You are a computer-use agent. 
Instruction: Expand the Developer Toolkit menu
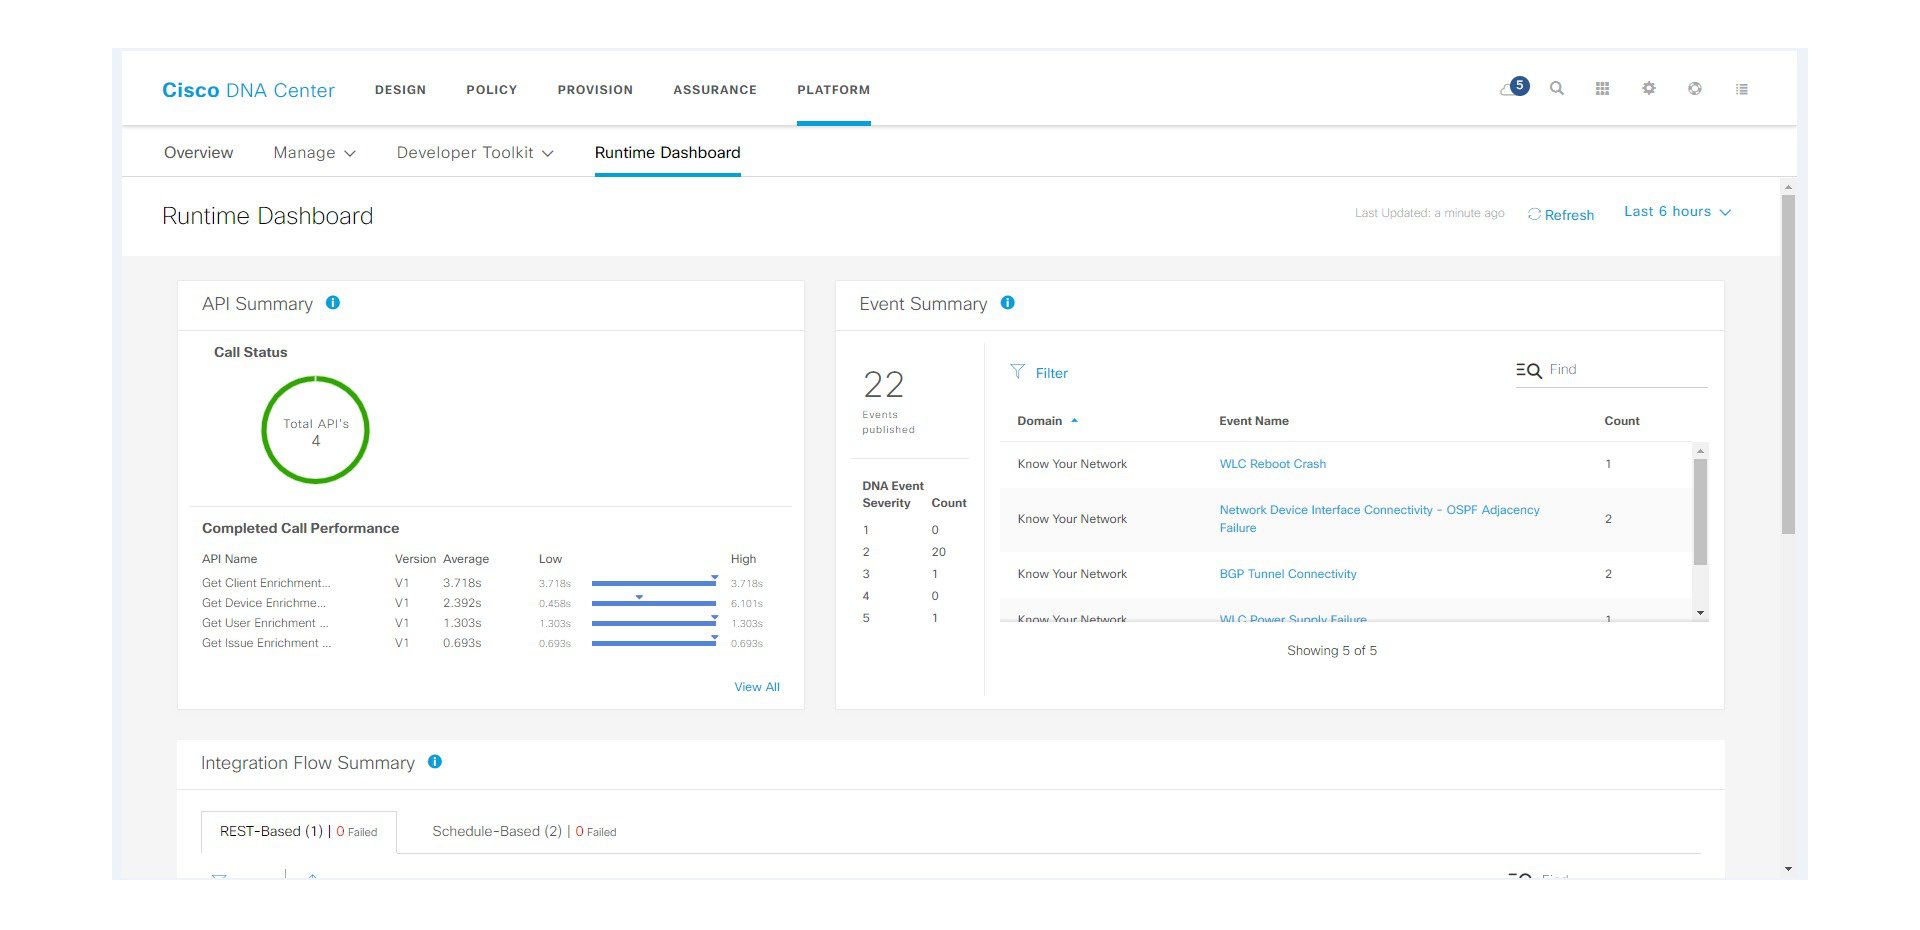(x=473, y=152)
